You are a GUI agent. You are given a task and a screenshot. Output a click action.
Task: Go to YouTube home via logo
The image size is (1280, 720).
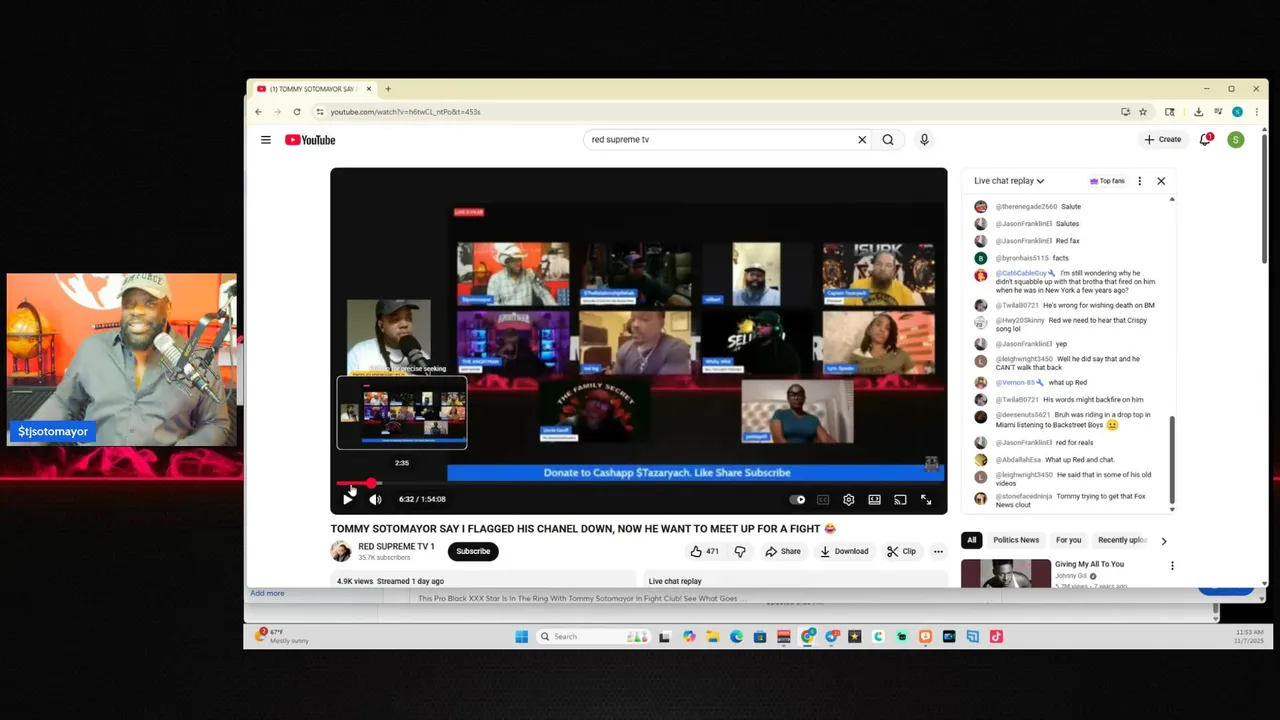[x=310, y=140]
